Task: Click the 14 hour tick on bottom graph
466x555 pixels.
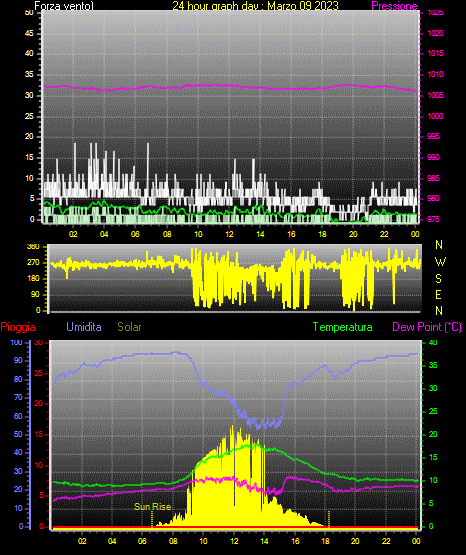Action: click(264, 541)
